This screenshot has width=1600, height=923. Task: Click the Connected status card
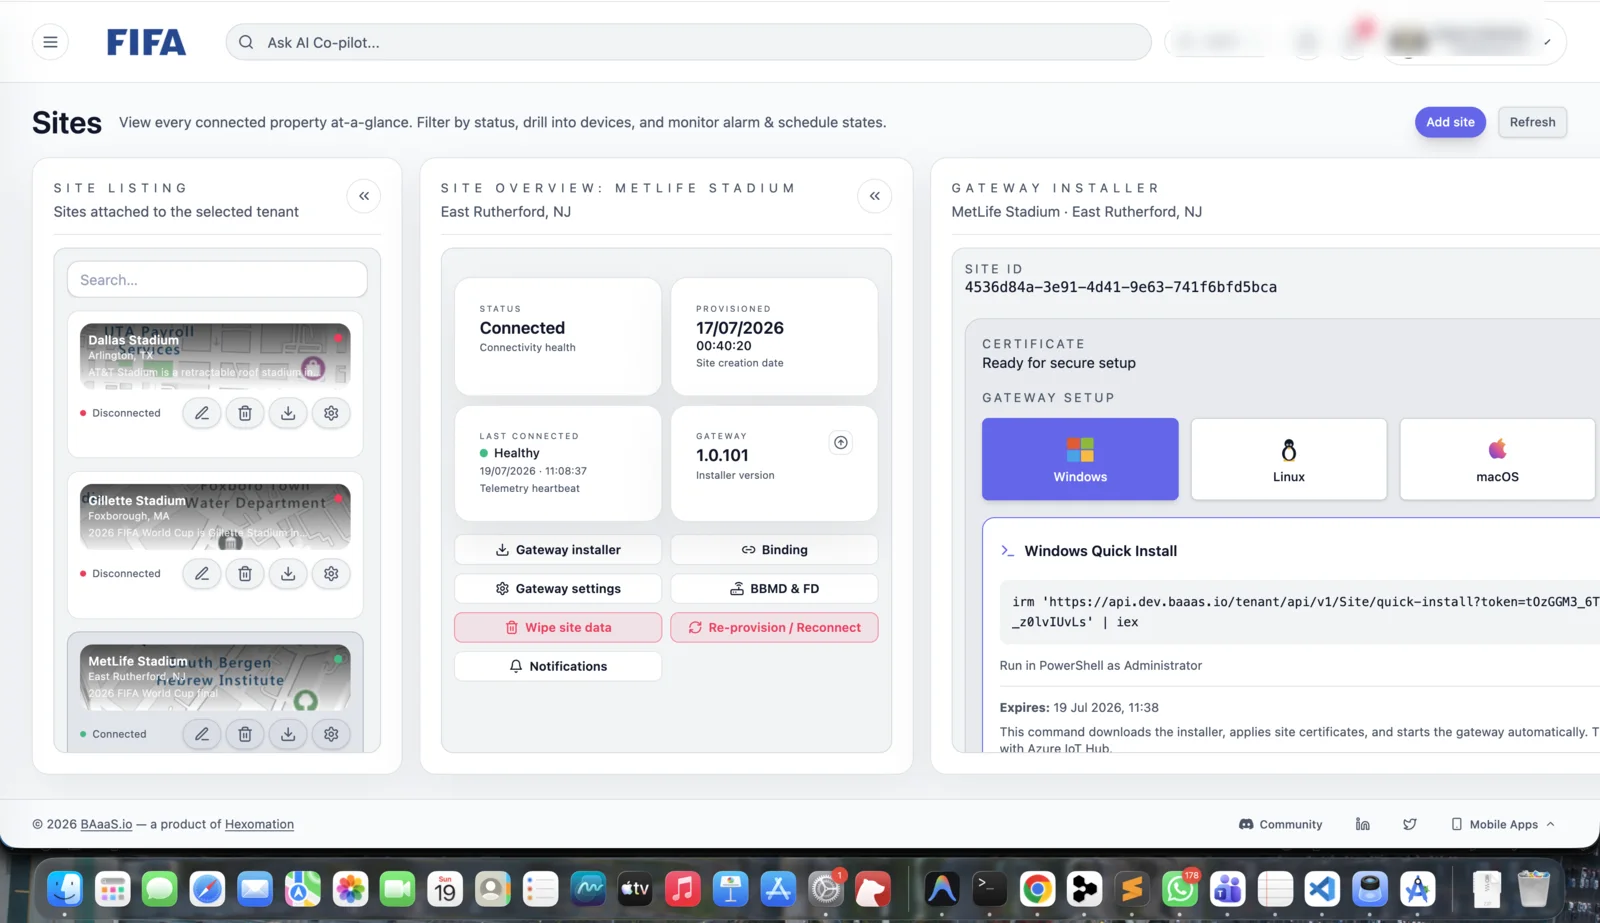(558, 336)
